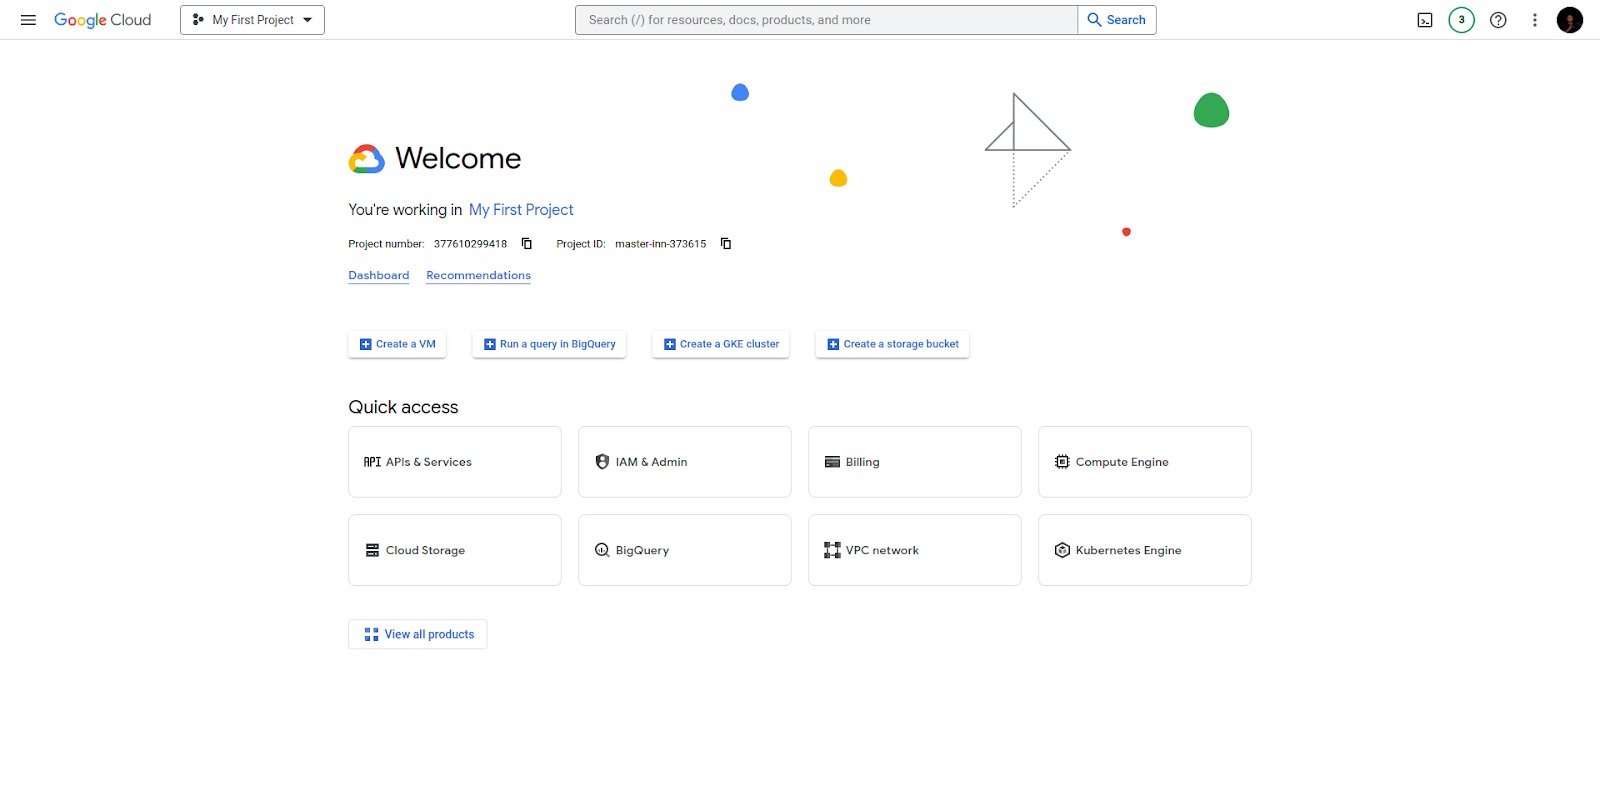1600x791 pixels.
Task: Open the My First Project selector dropdown
Action: 252,20
